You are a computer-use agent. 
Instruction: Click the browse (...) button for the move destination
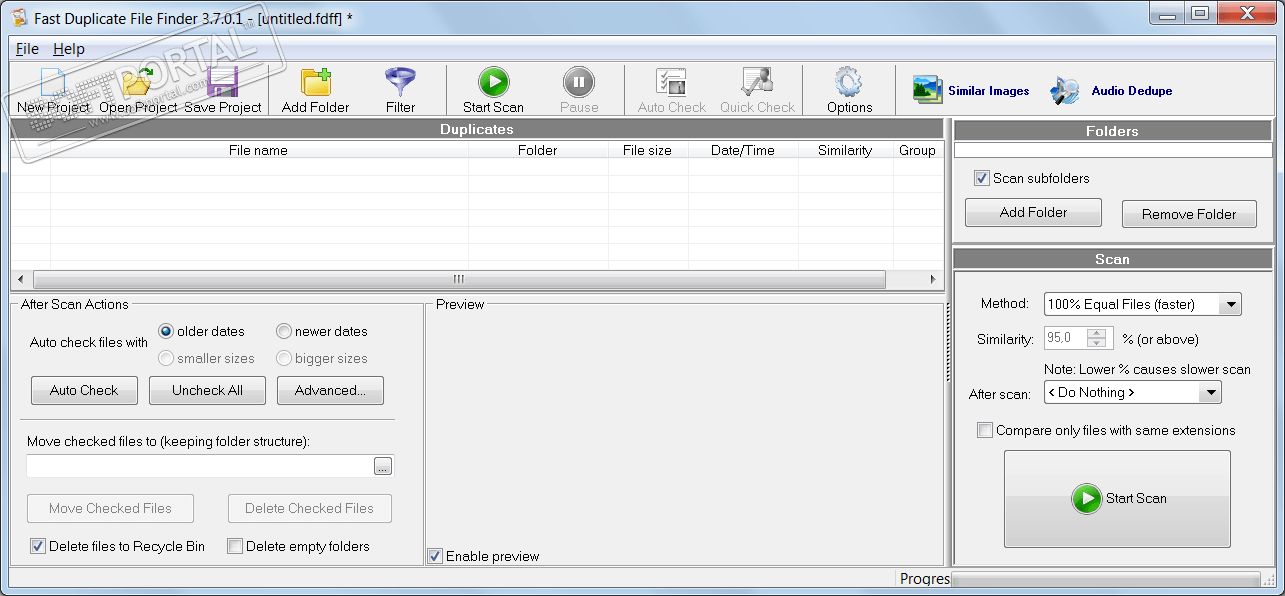tap(383, 466)
